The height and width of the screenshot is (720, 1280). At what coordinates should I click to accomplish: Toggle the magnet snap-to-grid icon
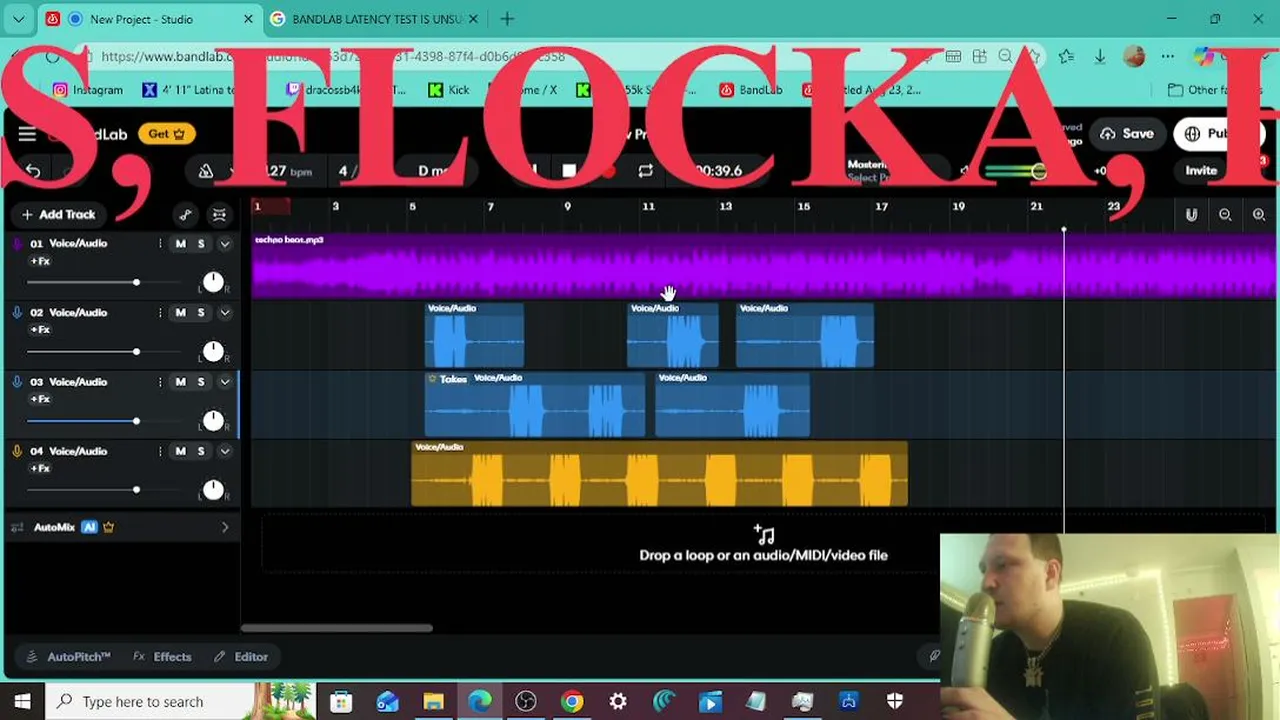click(x=1191, y=215)
